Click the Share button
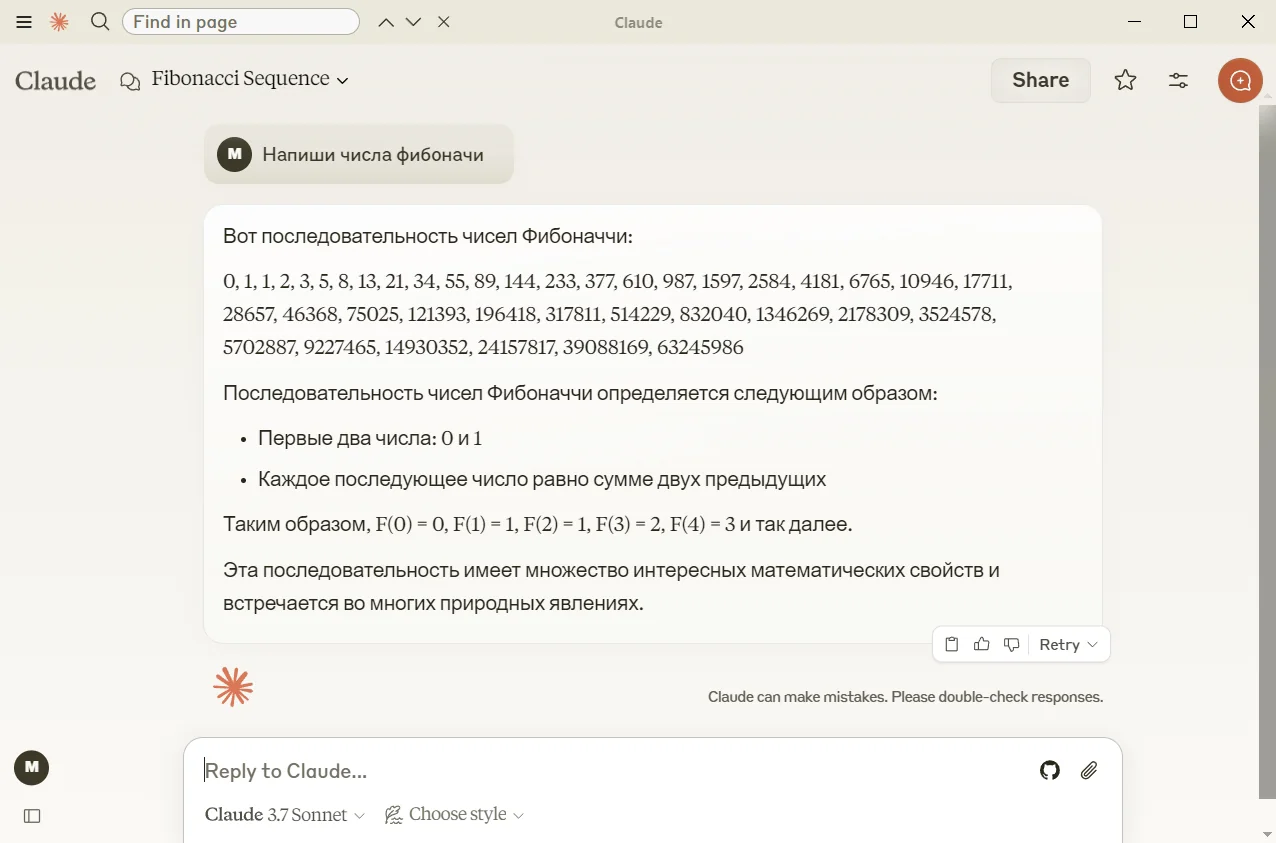The width and height of the screenshot is (1276, 843). click(1040, 80)
